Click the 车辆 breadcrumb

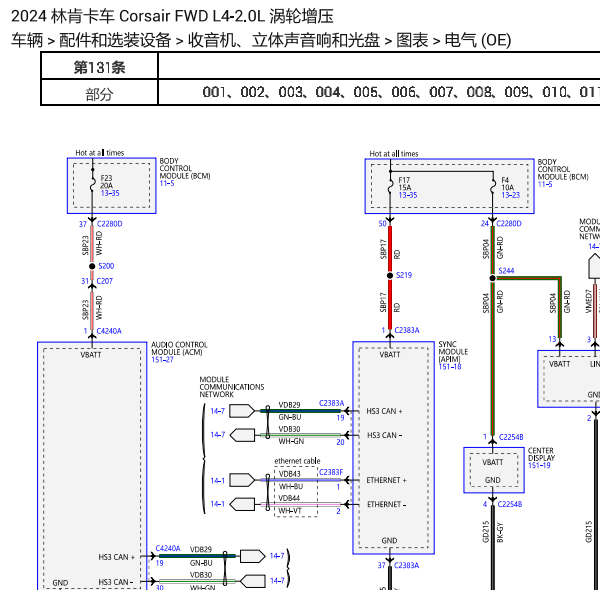27,40
